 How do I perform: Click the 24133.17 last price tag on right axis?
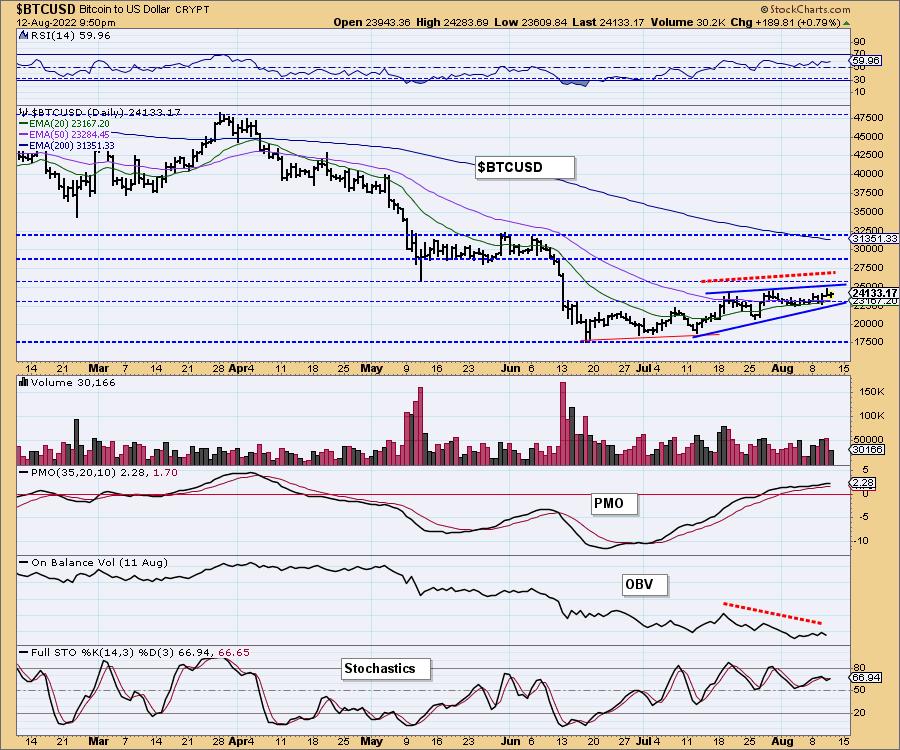[875, 293]
